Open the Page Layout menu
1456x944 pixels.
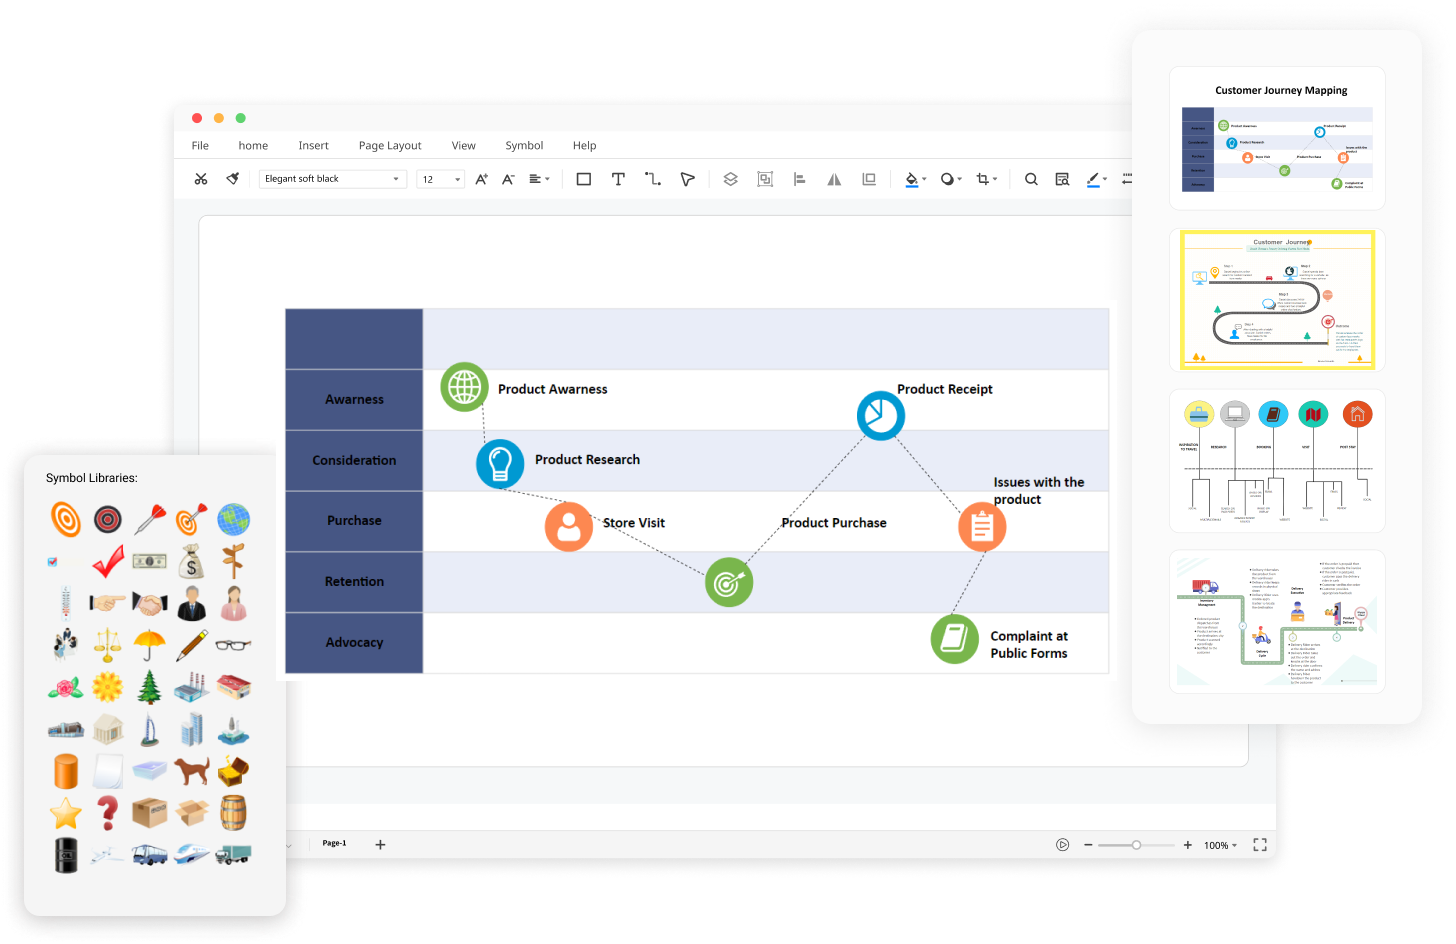pos(390,145)
